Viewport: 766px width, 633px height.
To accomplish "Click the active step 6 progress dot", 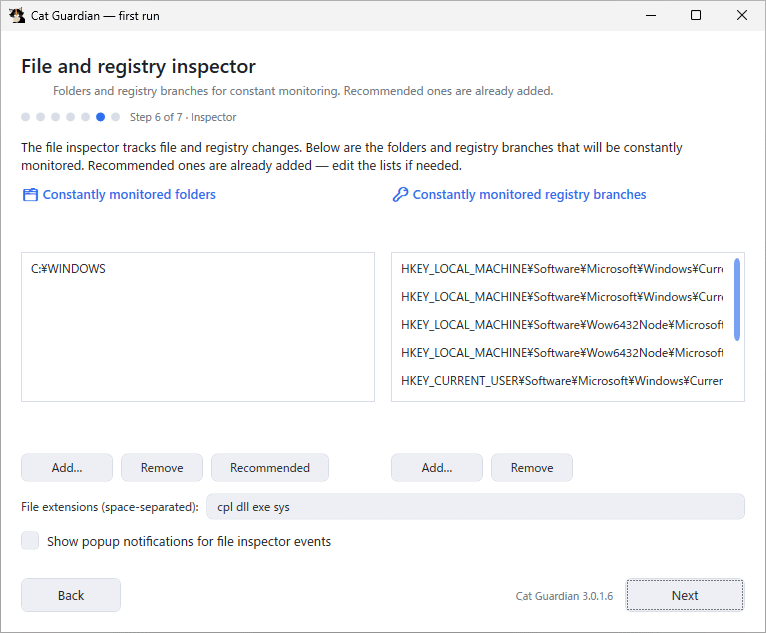I will (x=101, y=117).
